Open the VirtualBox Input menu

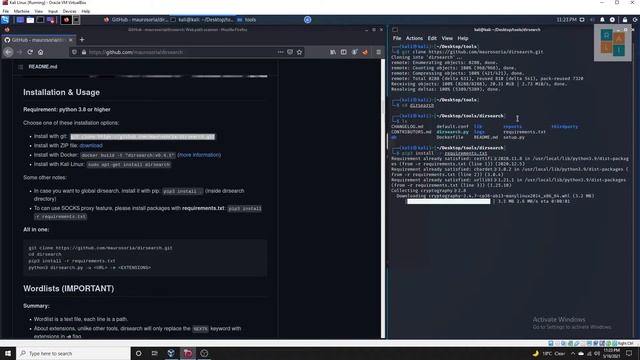click(53, 11)
